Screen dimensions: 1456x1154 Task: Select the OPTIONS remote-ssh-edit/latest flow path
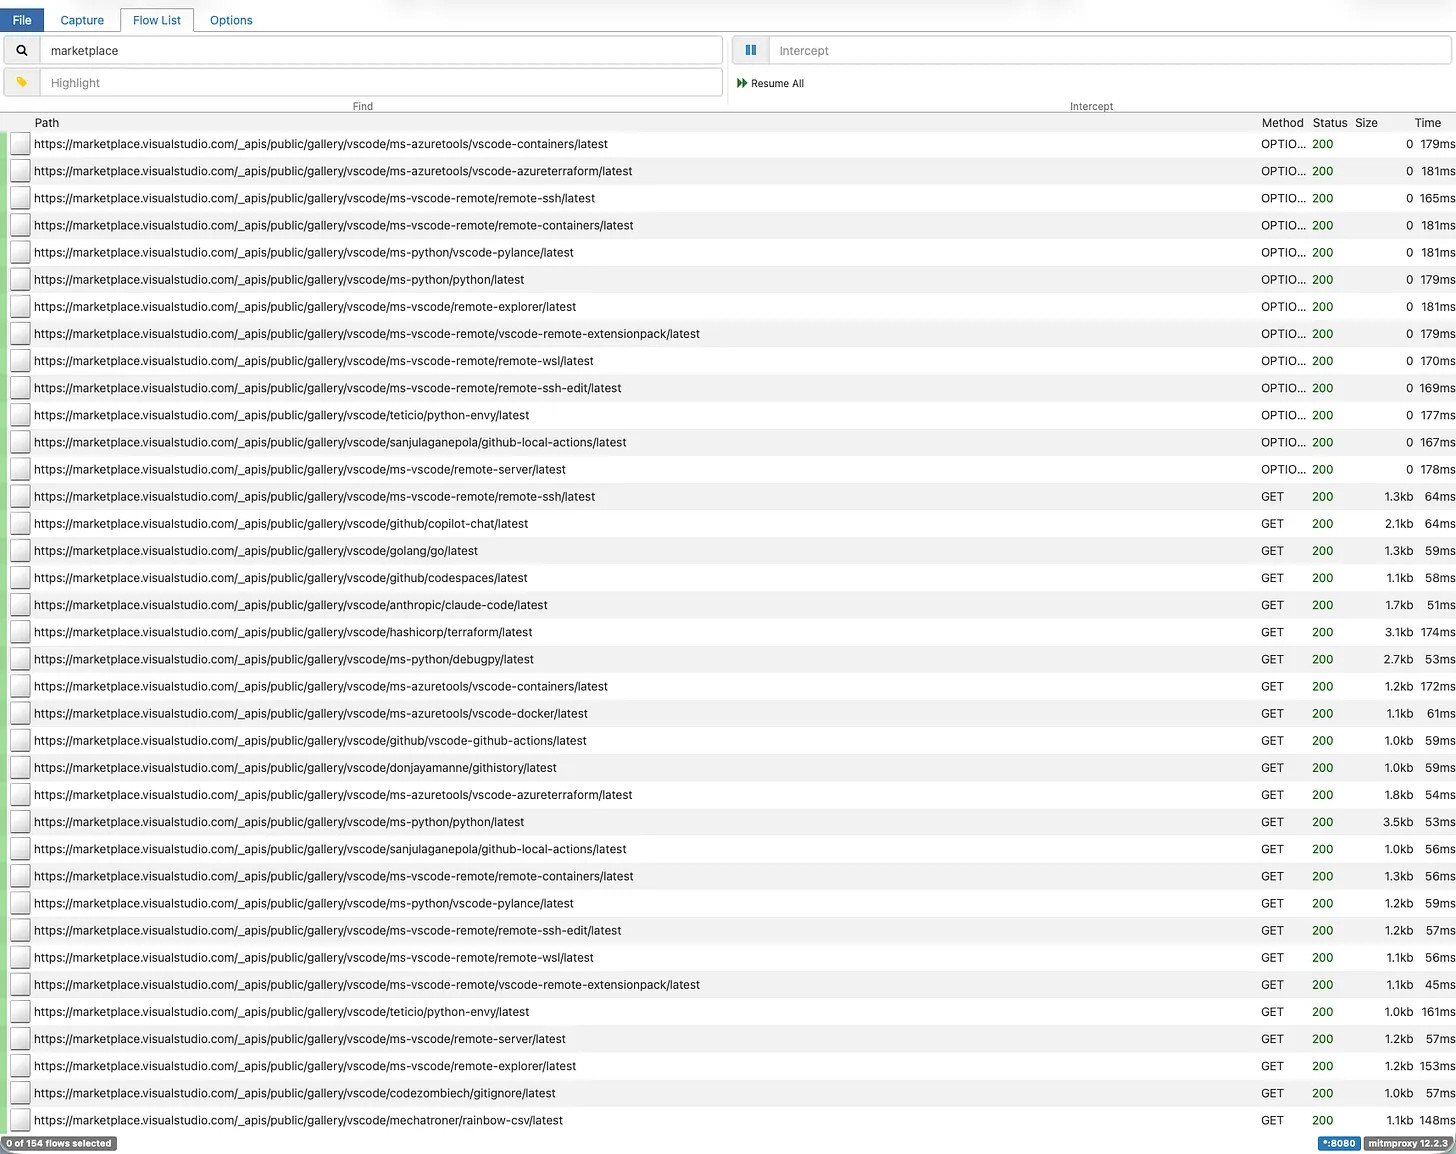coord(328,387)
